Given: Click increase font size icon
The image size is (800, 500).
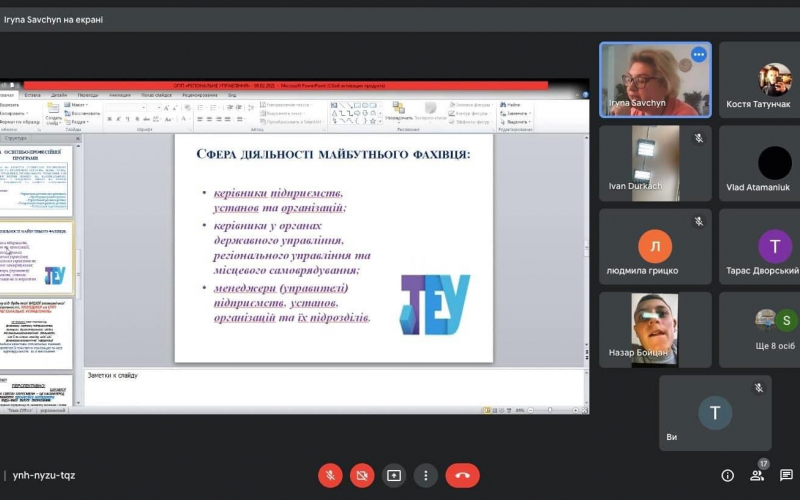Looking at the screenshot, I should [x=166, y=108].
